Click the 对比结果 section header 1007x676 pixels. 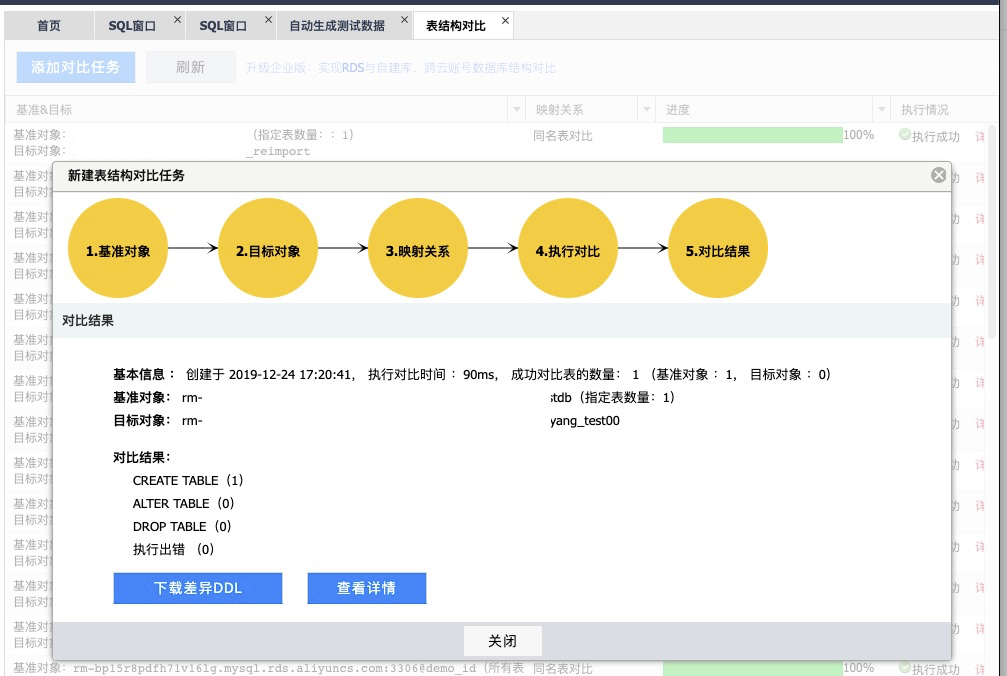[x=502, y=320]
